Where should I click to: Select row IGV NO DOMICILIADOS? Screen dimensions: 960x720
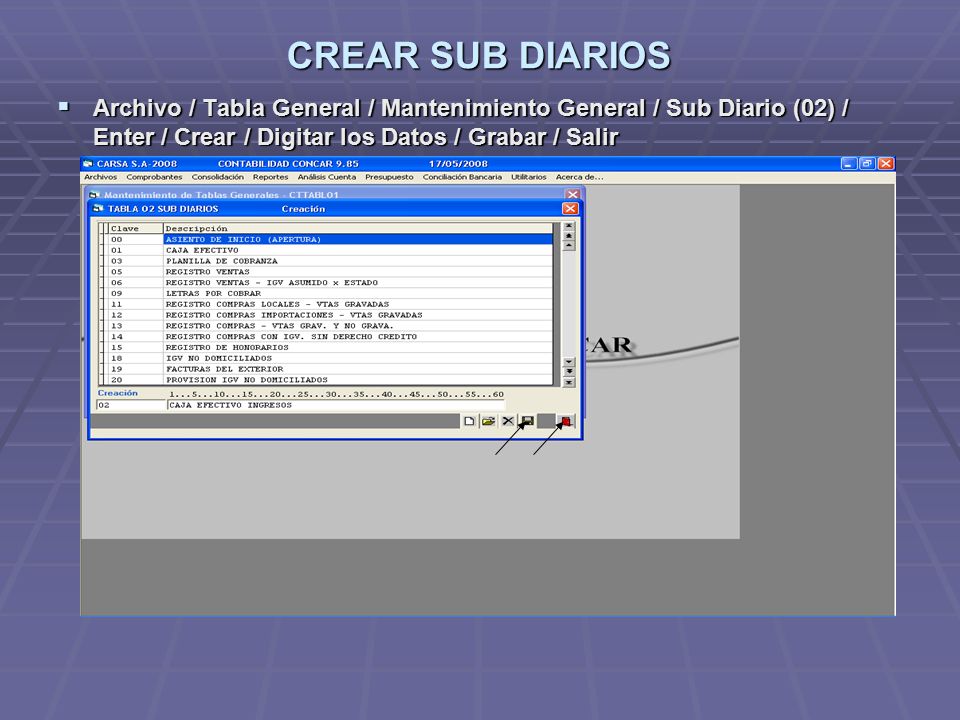pyautogui.click(x=331, y=358)
